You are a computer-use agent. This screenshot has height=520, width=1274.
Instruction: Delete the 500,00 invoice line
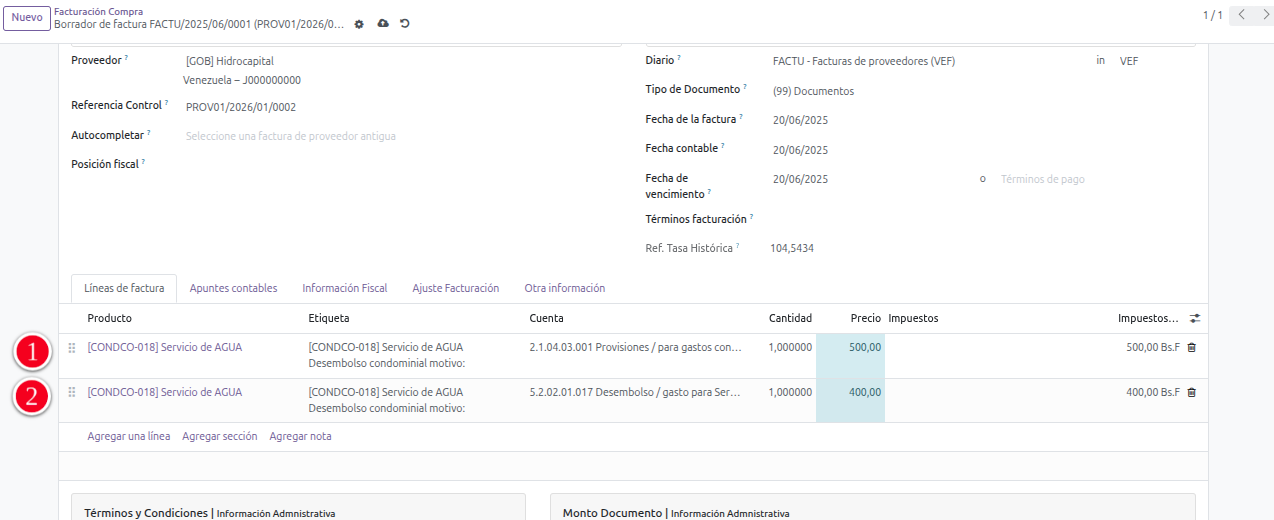pos(1191,348)
